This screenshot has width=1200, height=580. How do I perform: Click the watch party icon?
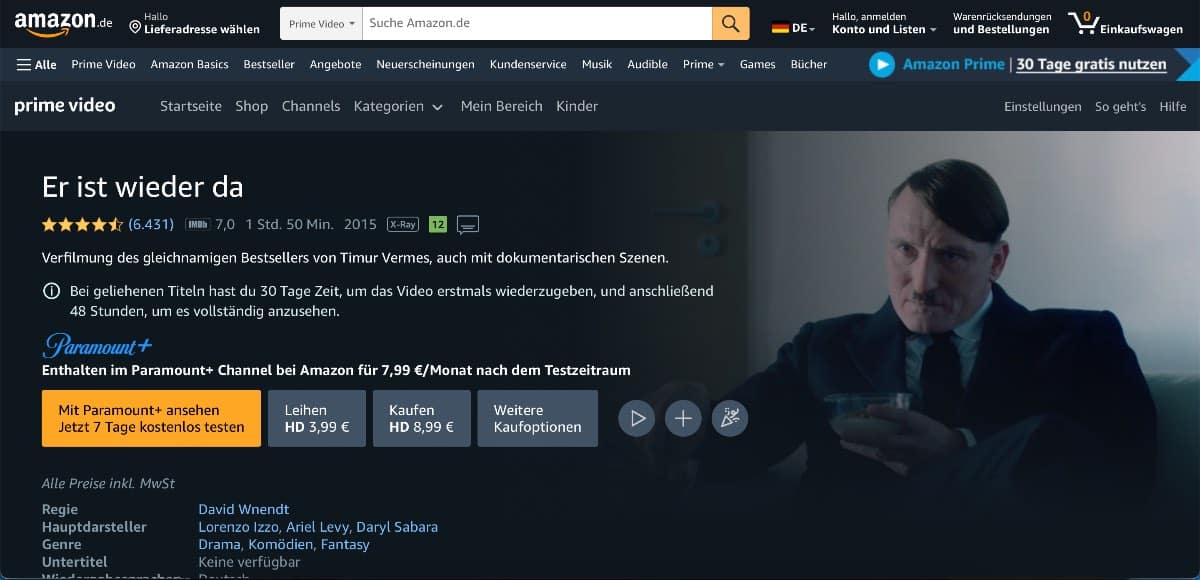(730, 418)
